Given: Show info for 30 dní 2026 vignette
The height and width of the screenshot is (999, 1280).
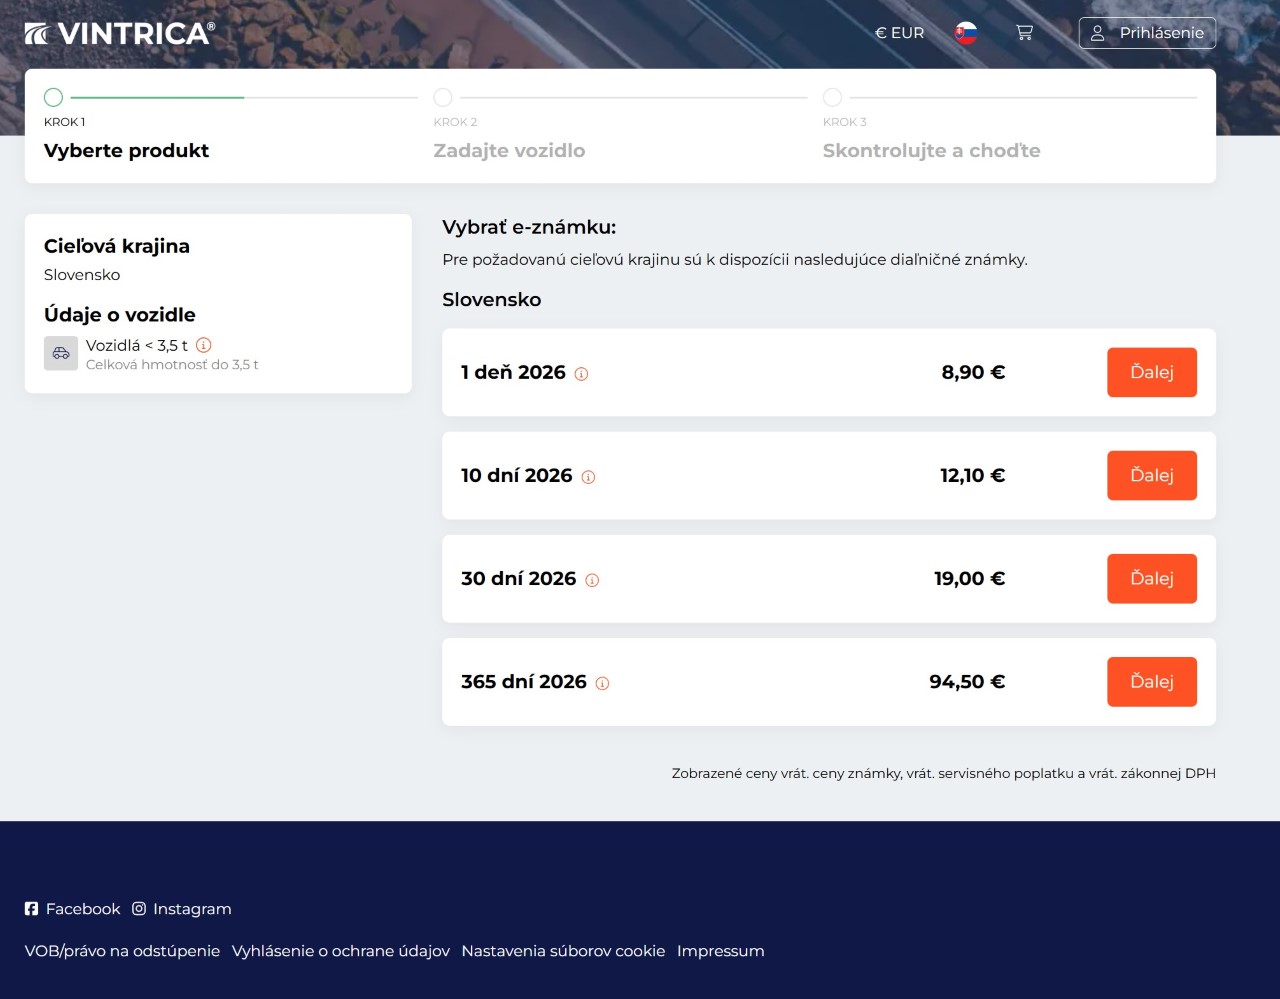Looking at the screenshot, I should (x=592, y=580).
